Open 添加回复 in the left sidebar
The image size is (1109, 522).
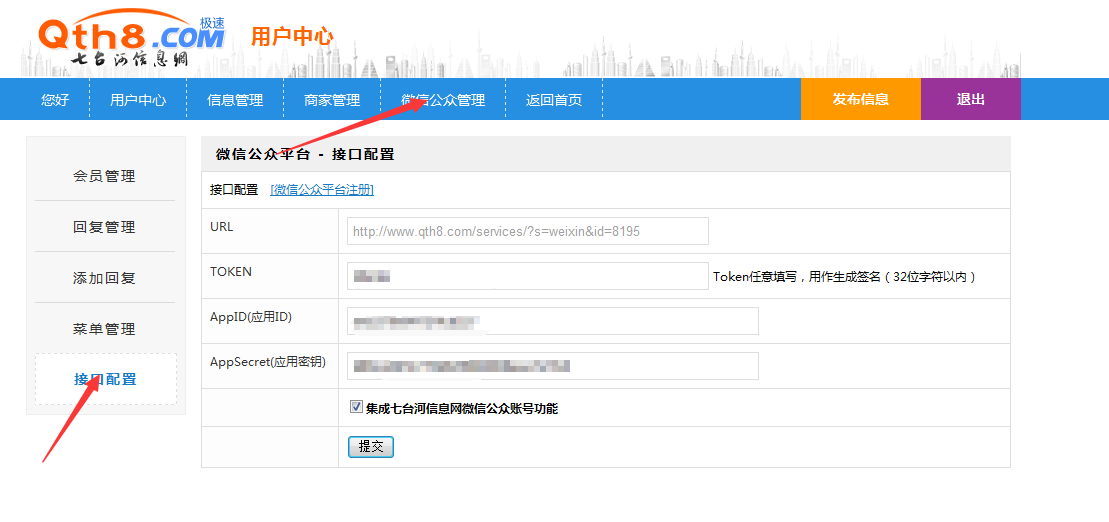click(x=104, y=278)
